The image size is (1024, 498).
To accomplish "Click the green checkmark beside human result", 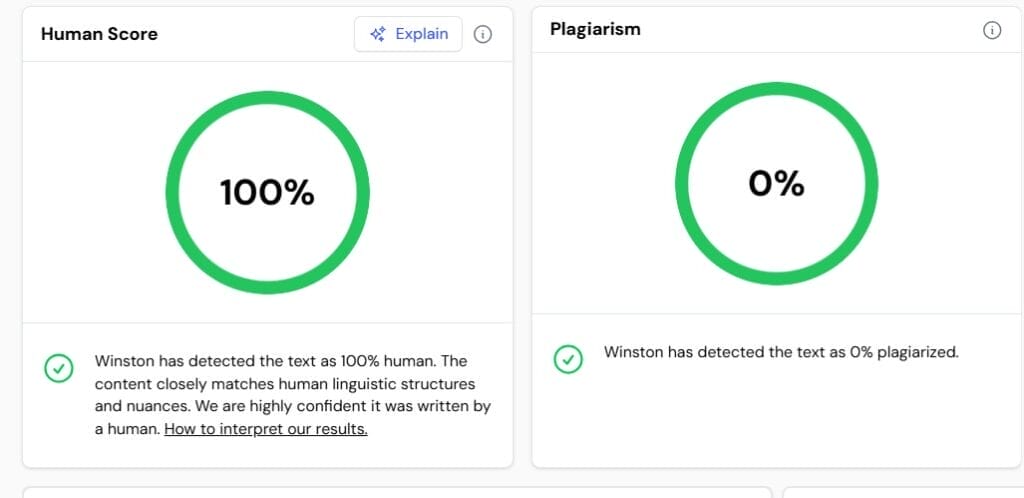I will click(x=59, y=369).
